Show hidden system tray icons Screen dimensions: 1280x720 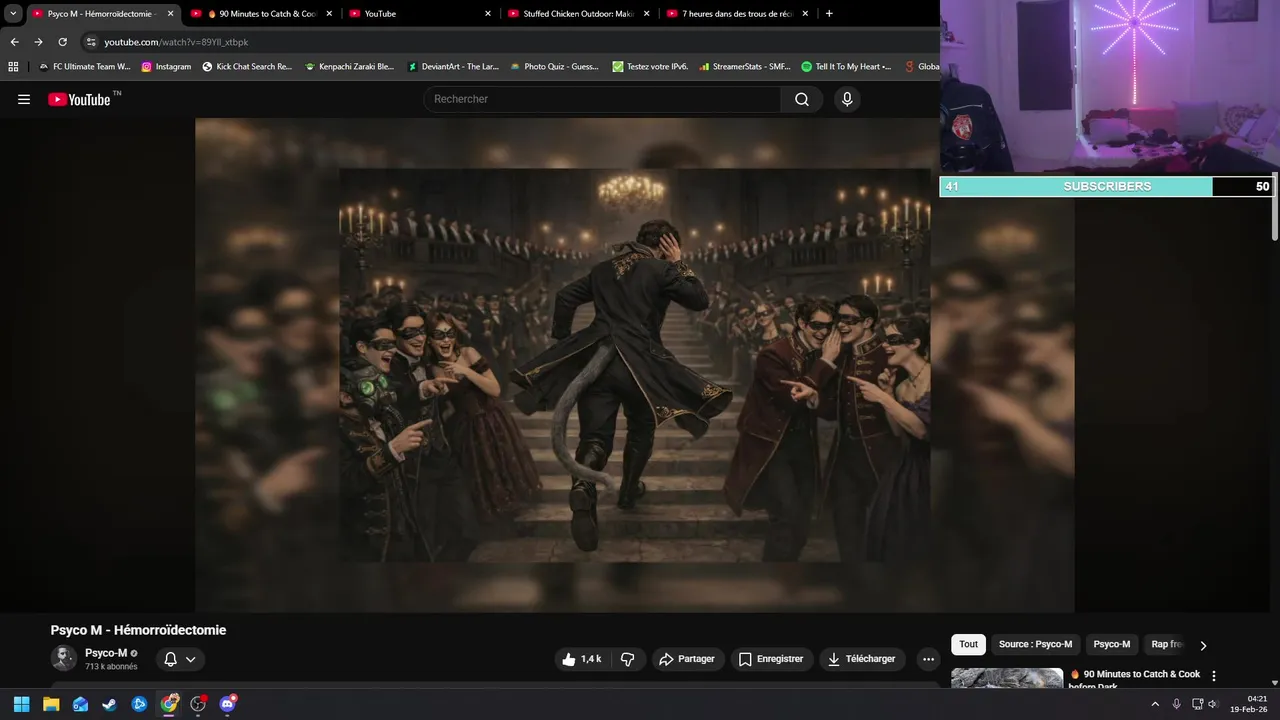(x=1155, y=704)
